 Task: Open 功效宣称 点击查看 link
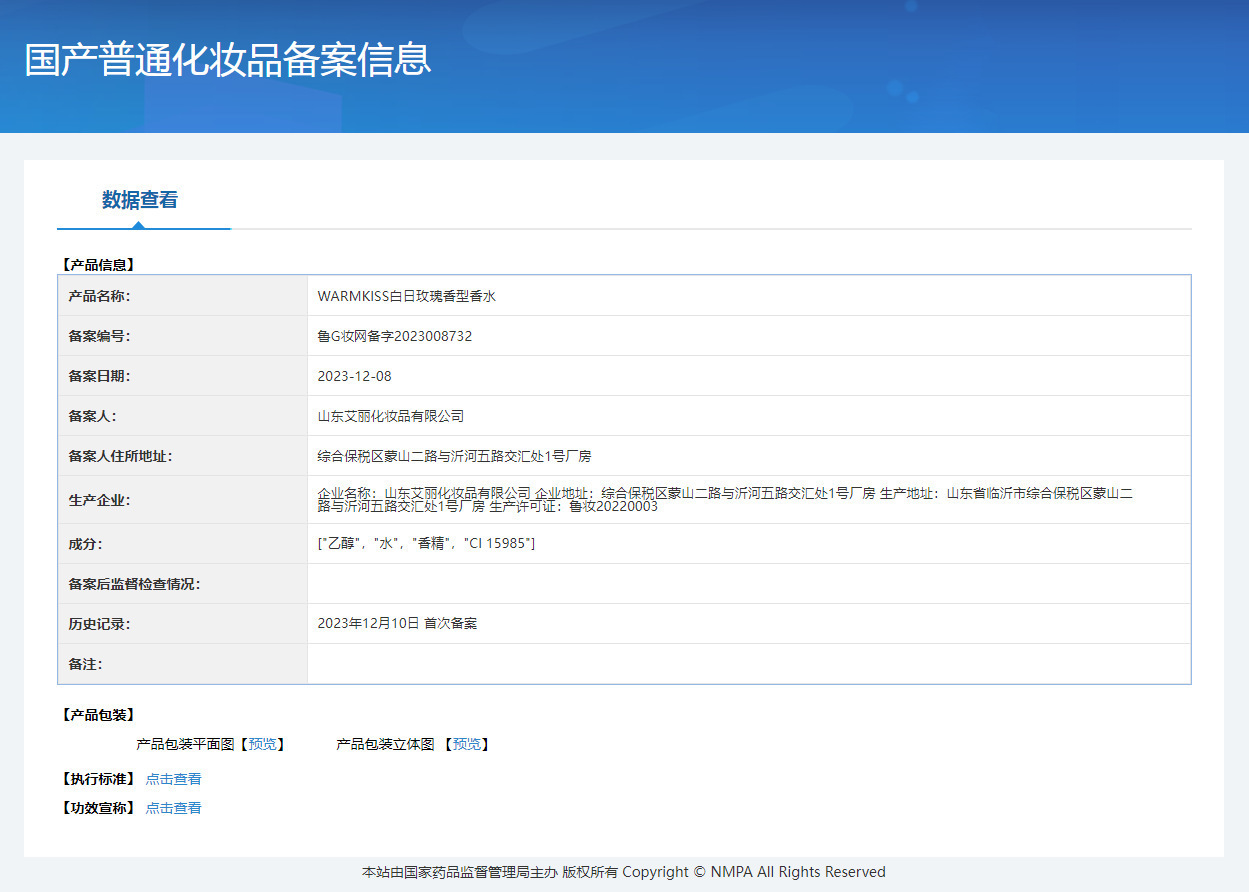click(x=173, y=808)
